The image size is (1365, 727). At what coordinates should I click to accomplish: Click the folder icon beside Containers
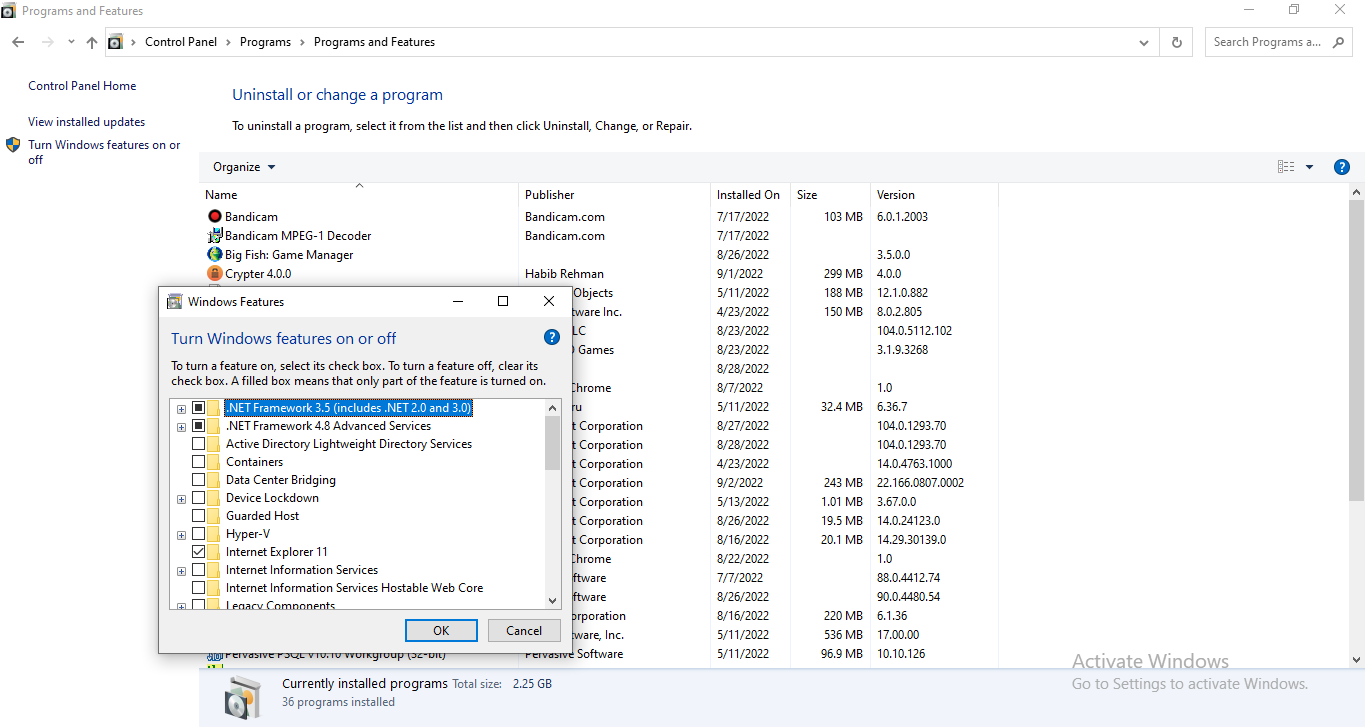(213, 462)
